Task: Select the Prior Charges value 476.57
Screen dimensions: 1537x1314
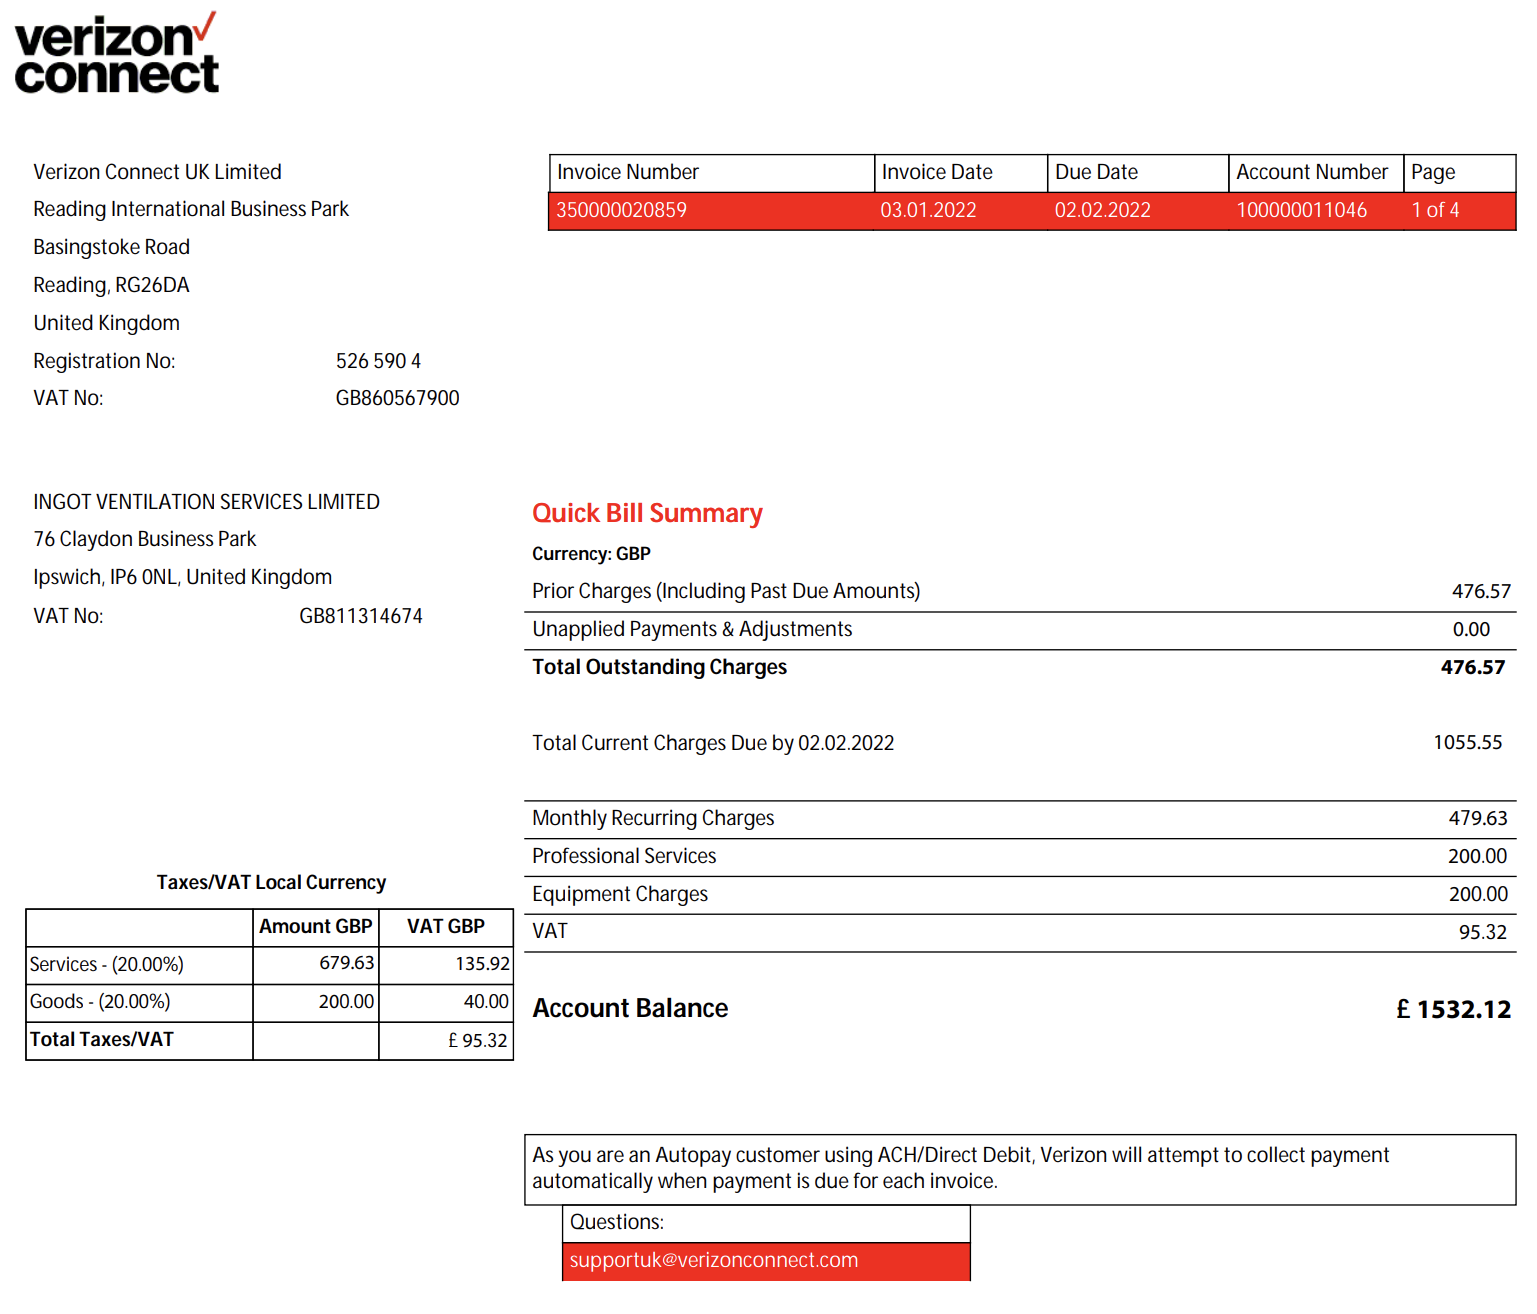Action: [x=1481, y=591]
